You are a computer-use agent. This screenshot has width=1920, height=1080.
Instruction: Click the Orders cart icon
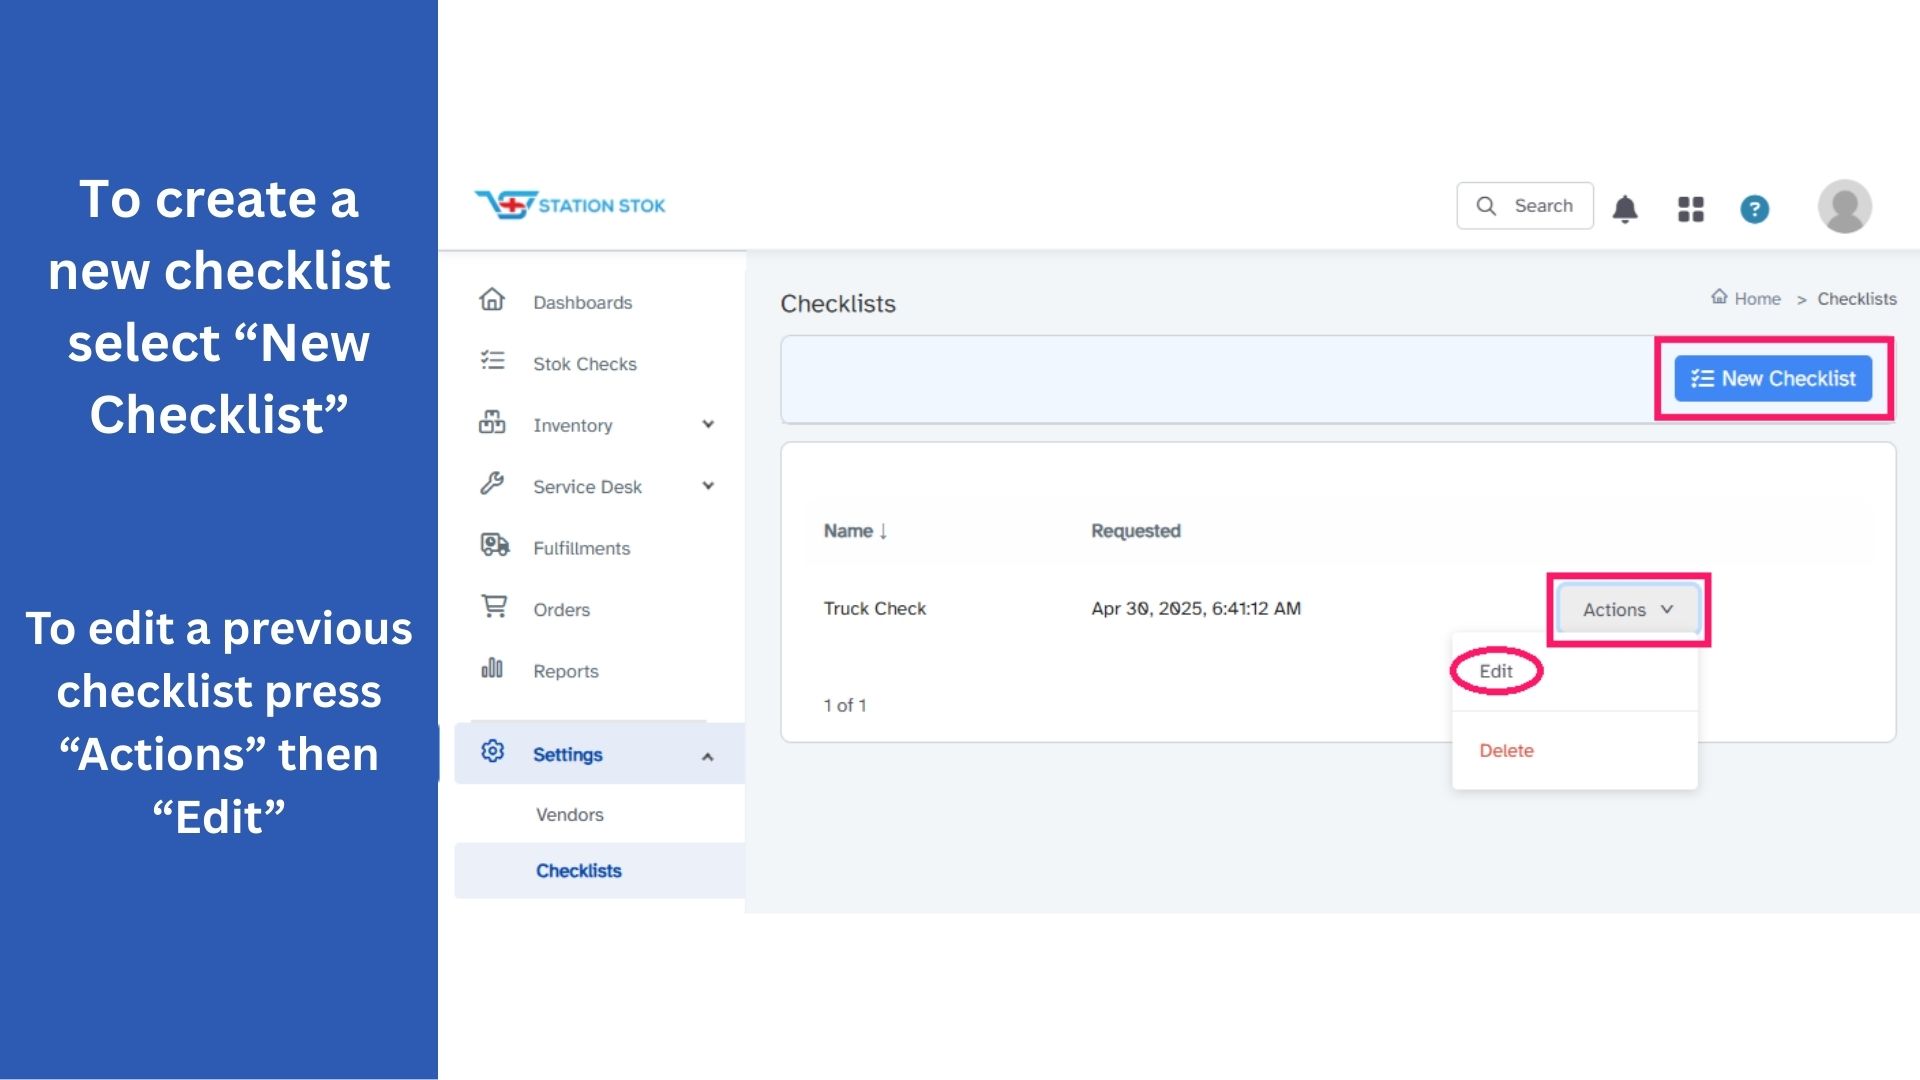point(494,607)
